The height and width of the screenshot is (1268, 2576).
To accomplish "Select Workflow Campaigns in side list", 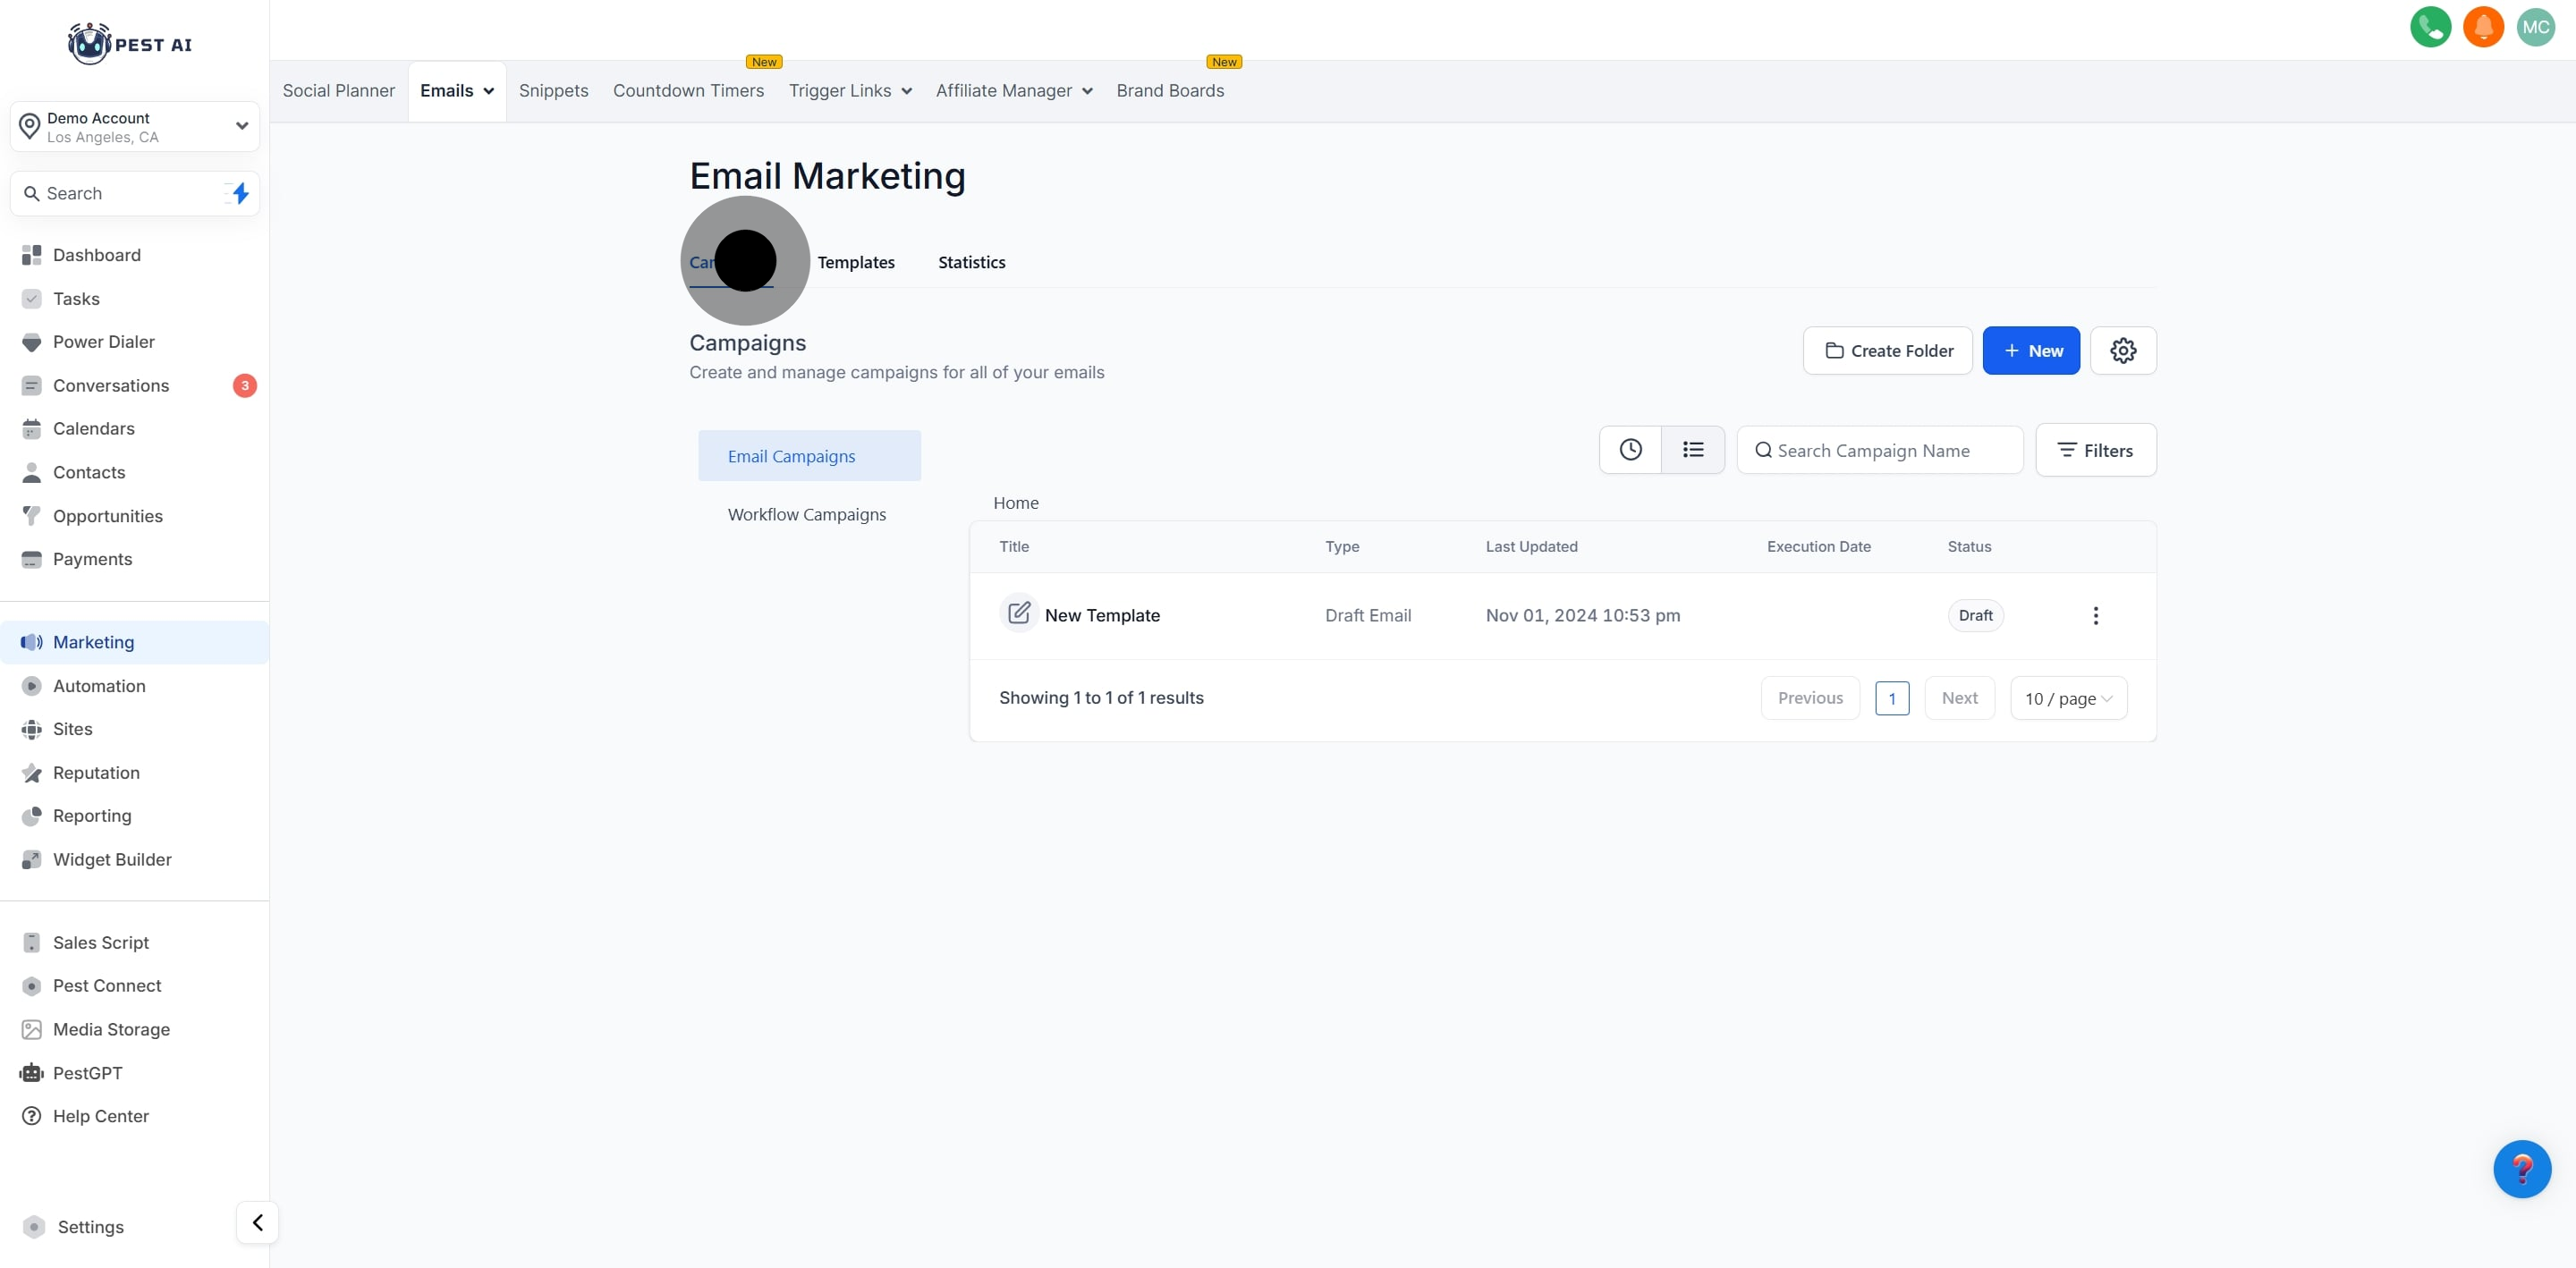I will (x=806, y=515).
